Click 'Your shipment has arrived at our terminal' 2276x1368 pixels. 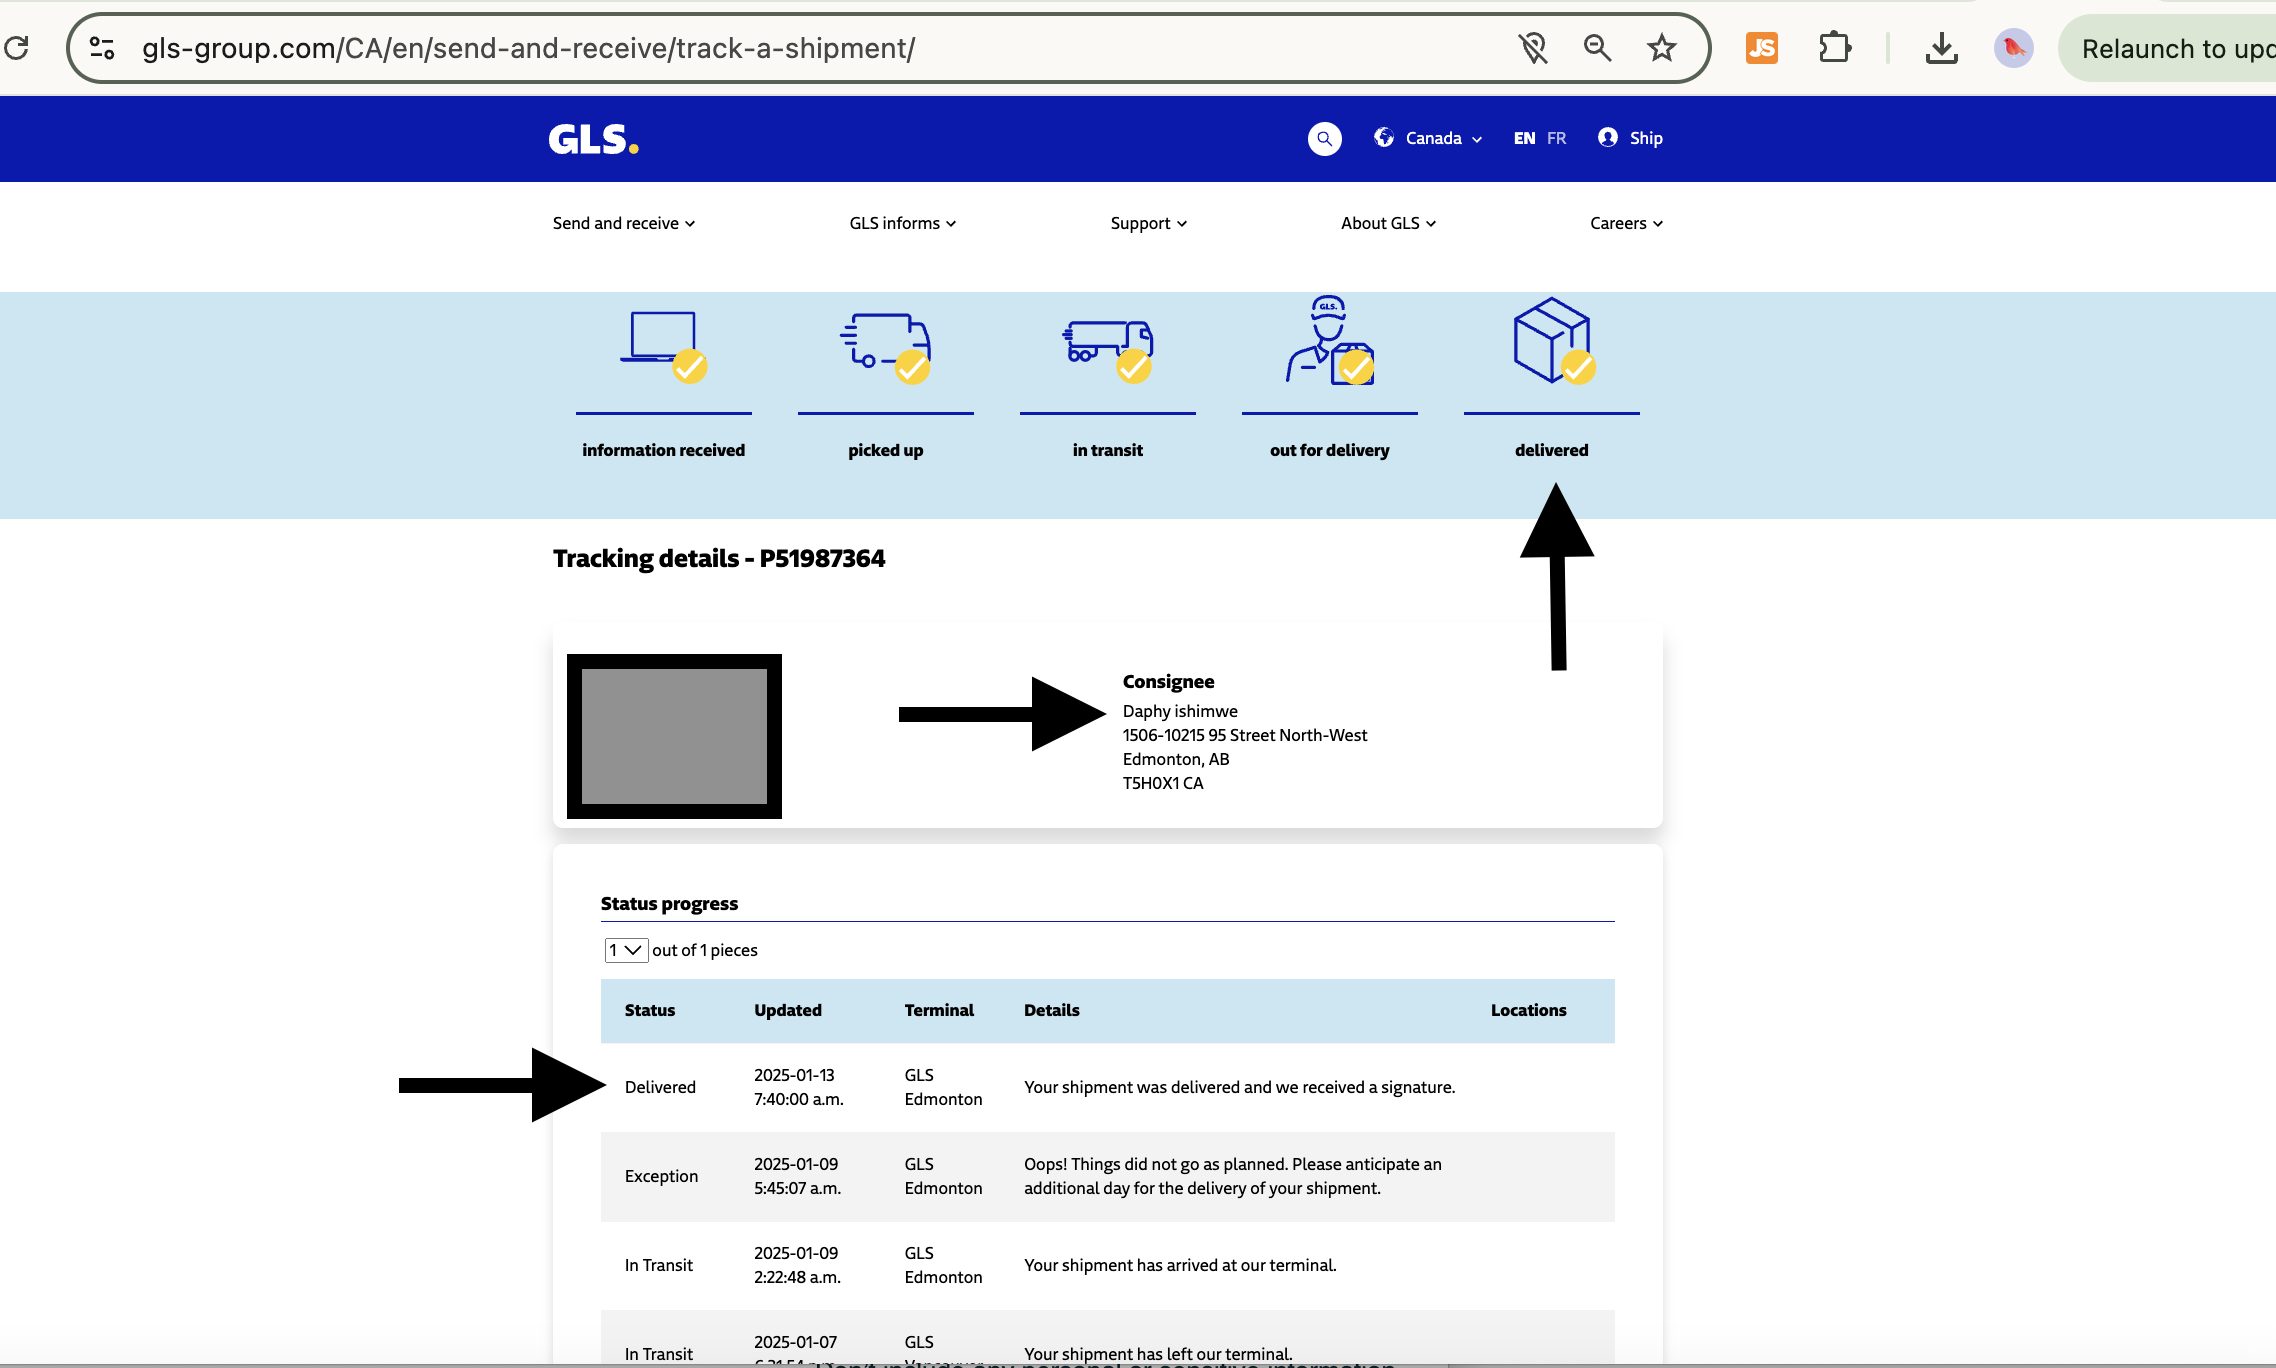[x=1180, y=1265]
